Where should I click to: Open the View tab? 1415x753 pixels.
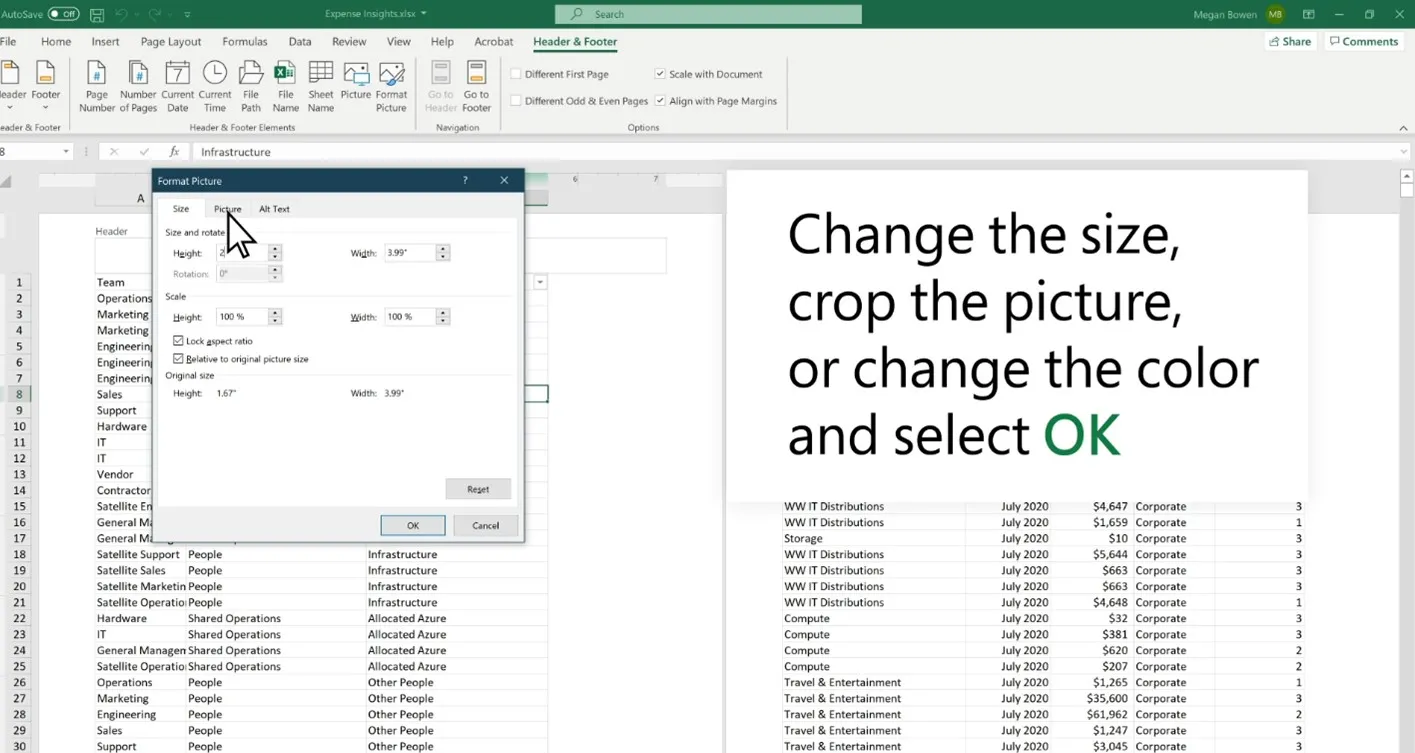click(x=399, y=42)
